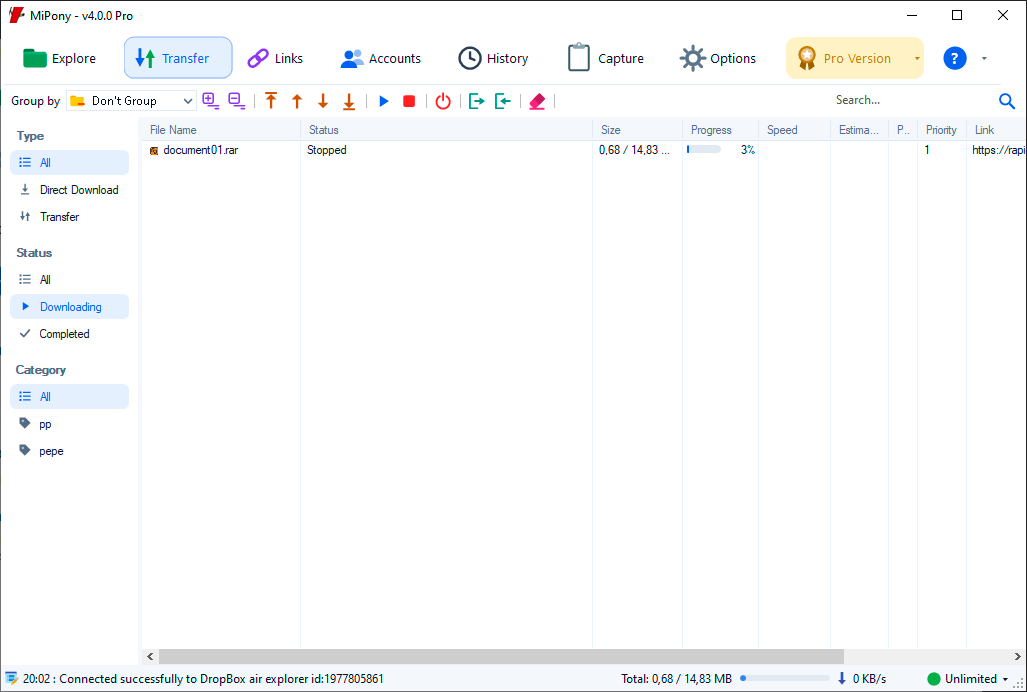Click the https://rapi link cell
Image resolution: width=1027 pixels, height=692 pixels.
[998, 150]
